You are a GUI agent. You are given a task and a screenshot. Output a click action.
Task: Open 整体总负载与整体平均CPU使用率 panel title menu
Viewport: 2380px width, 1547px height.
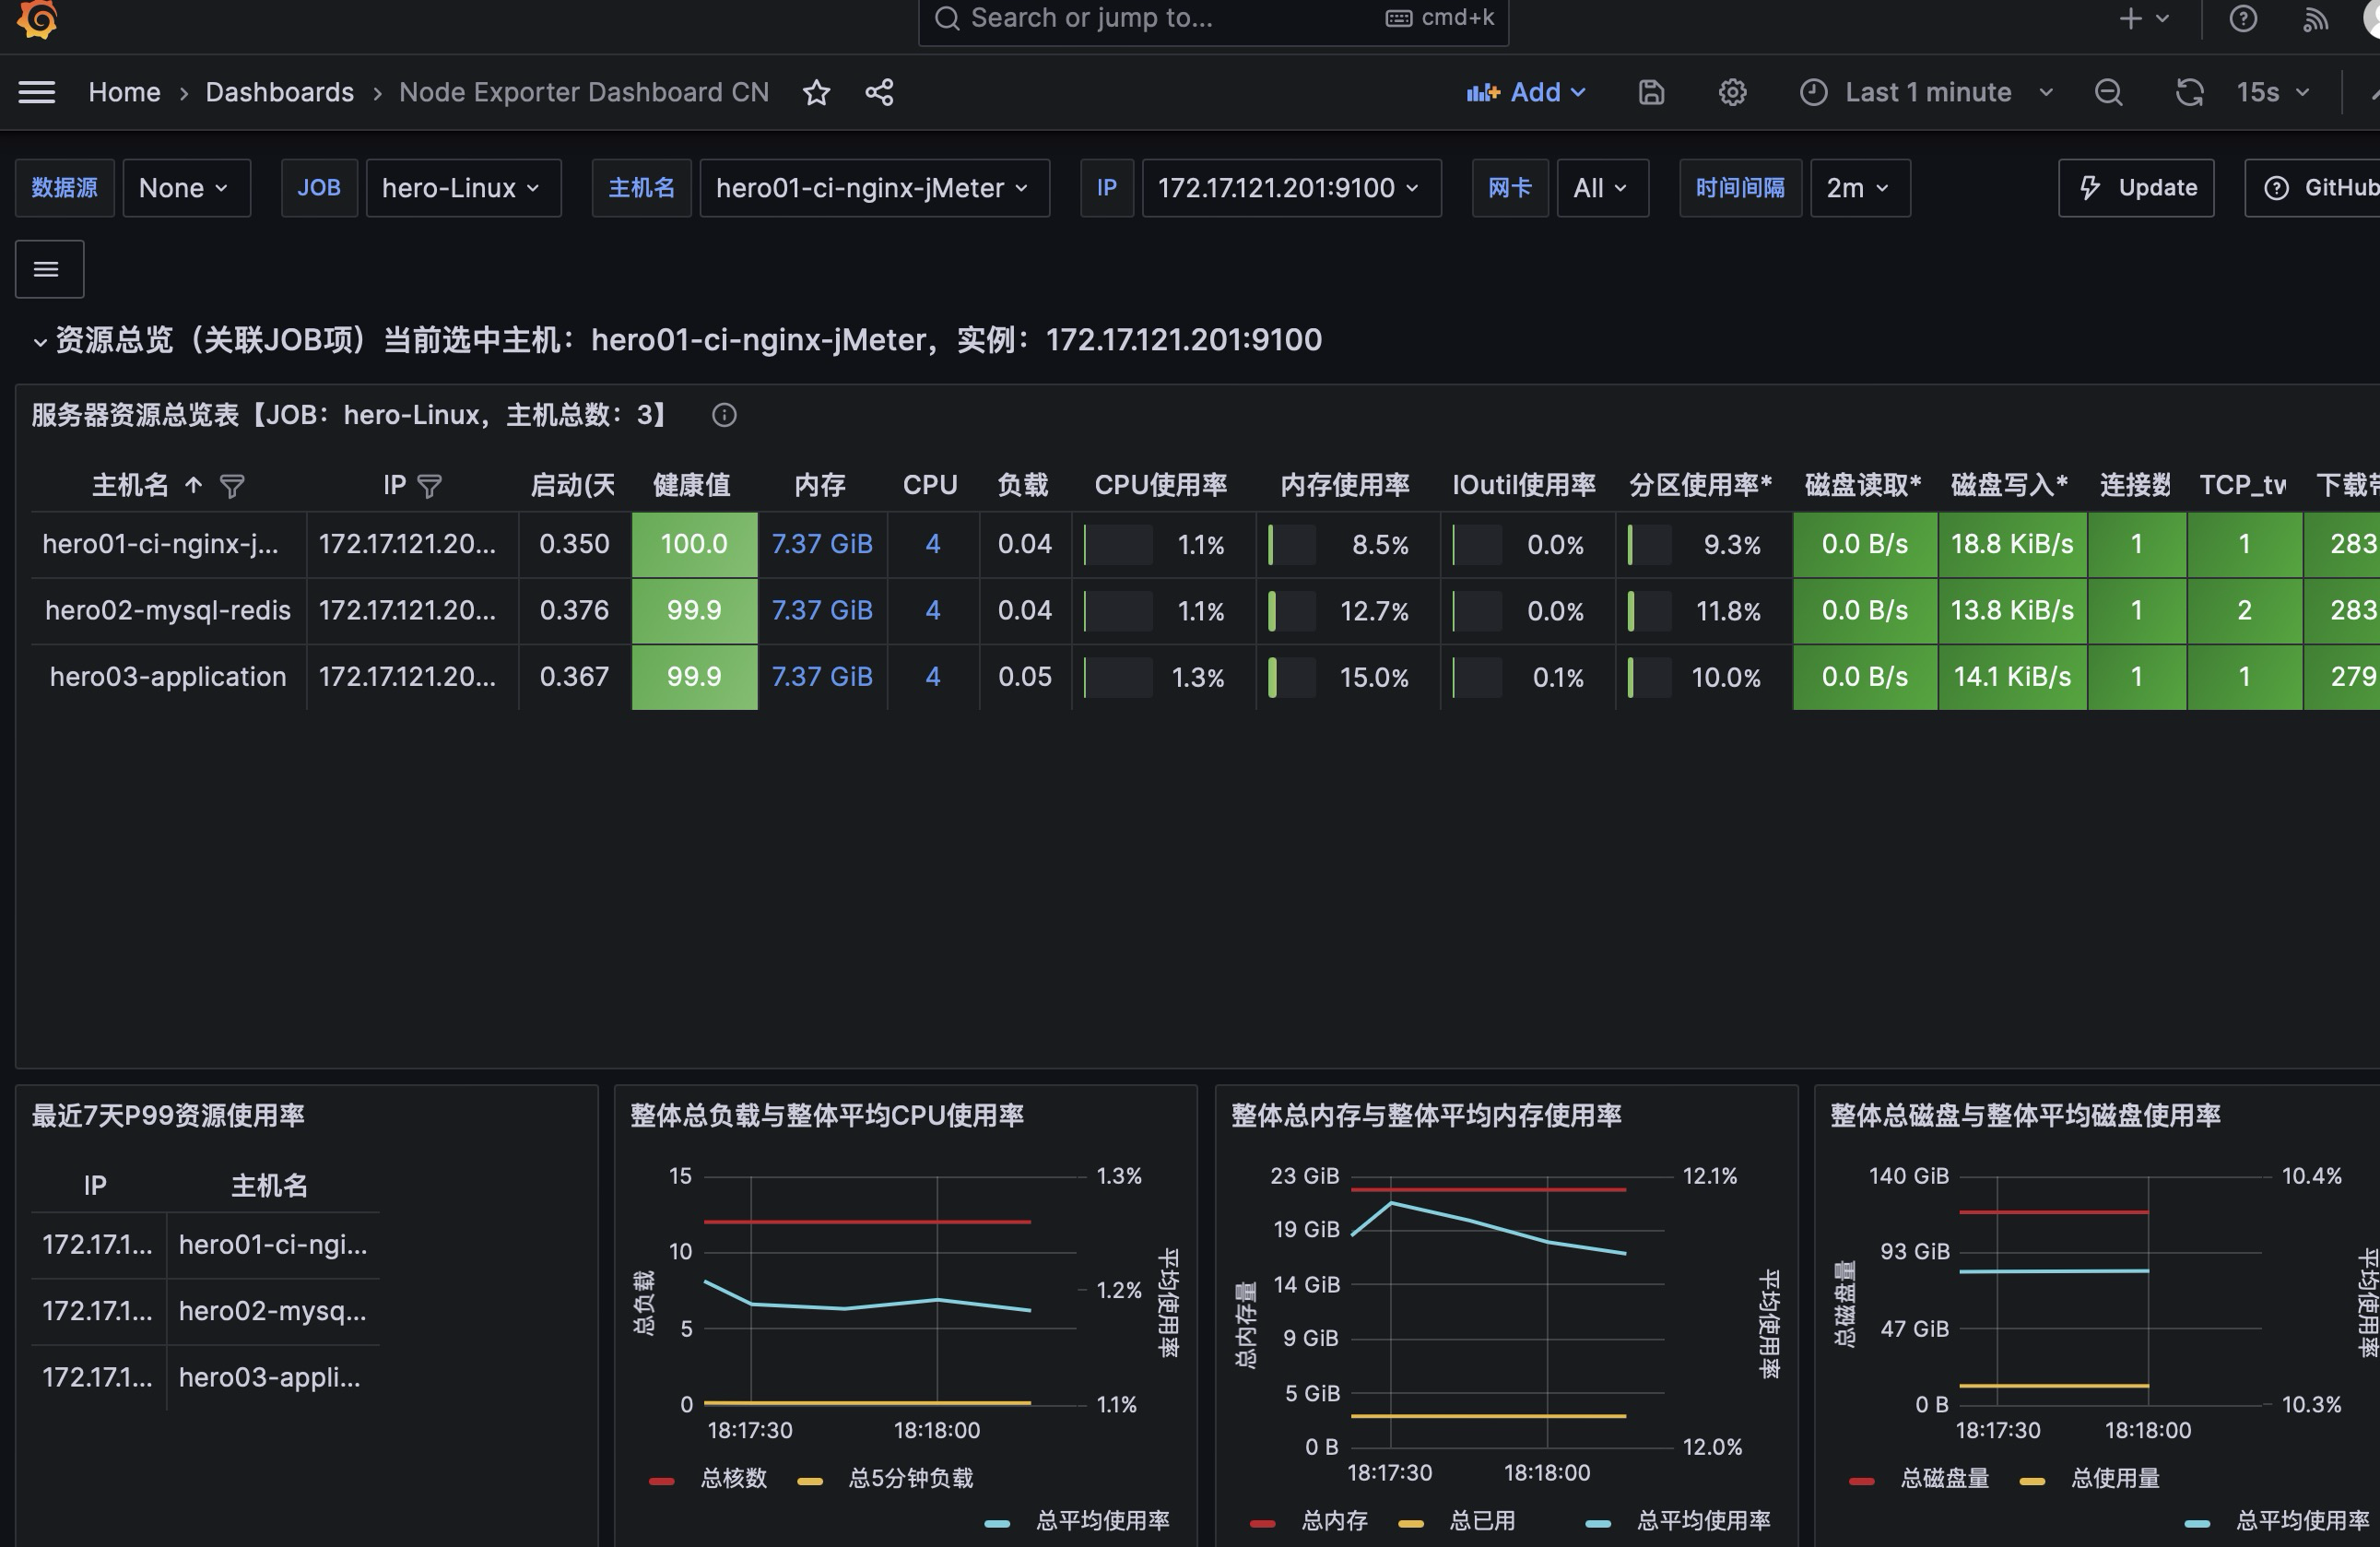[827, 1116]
